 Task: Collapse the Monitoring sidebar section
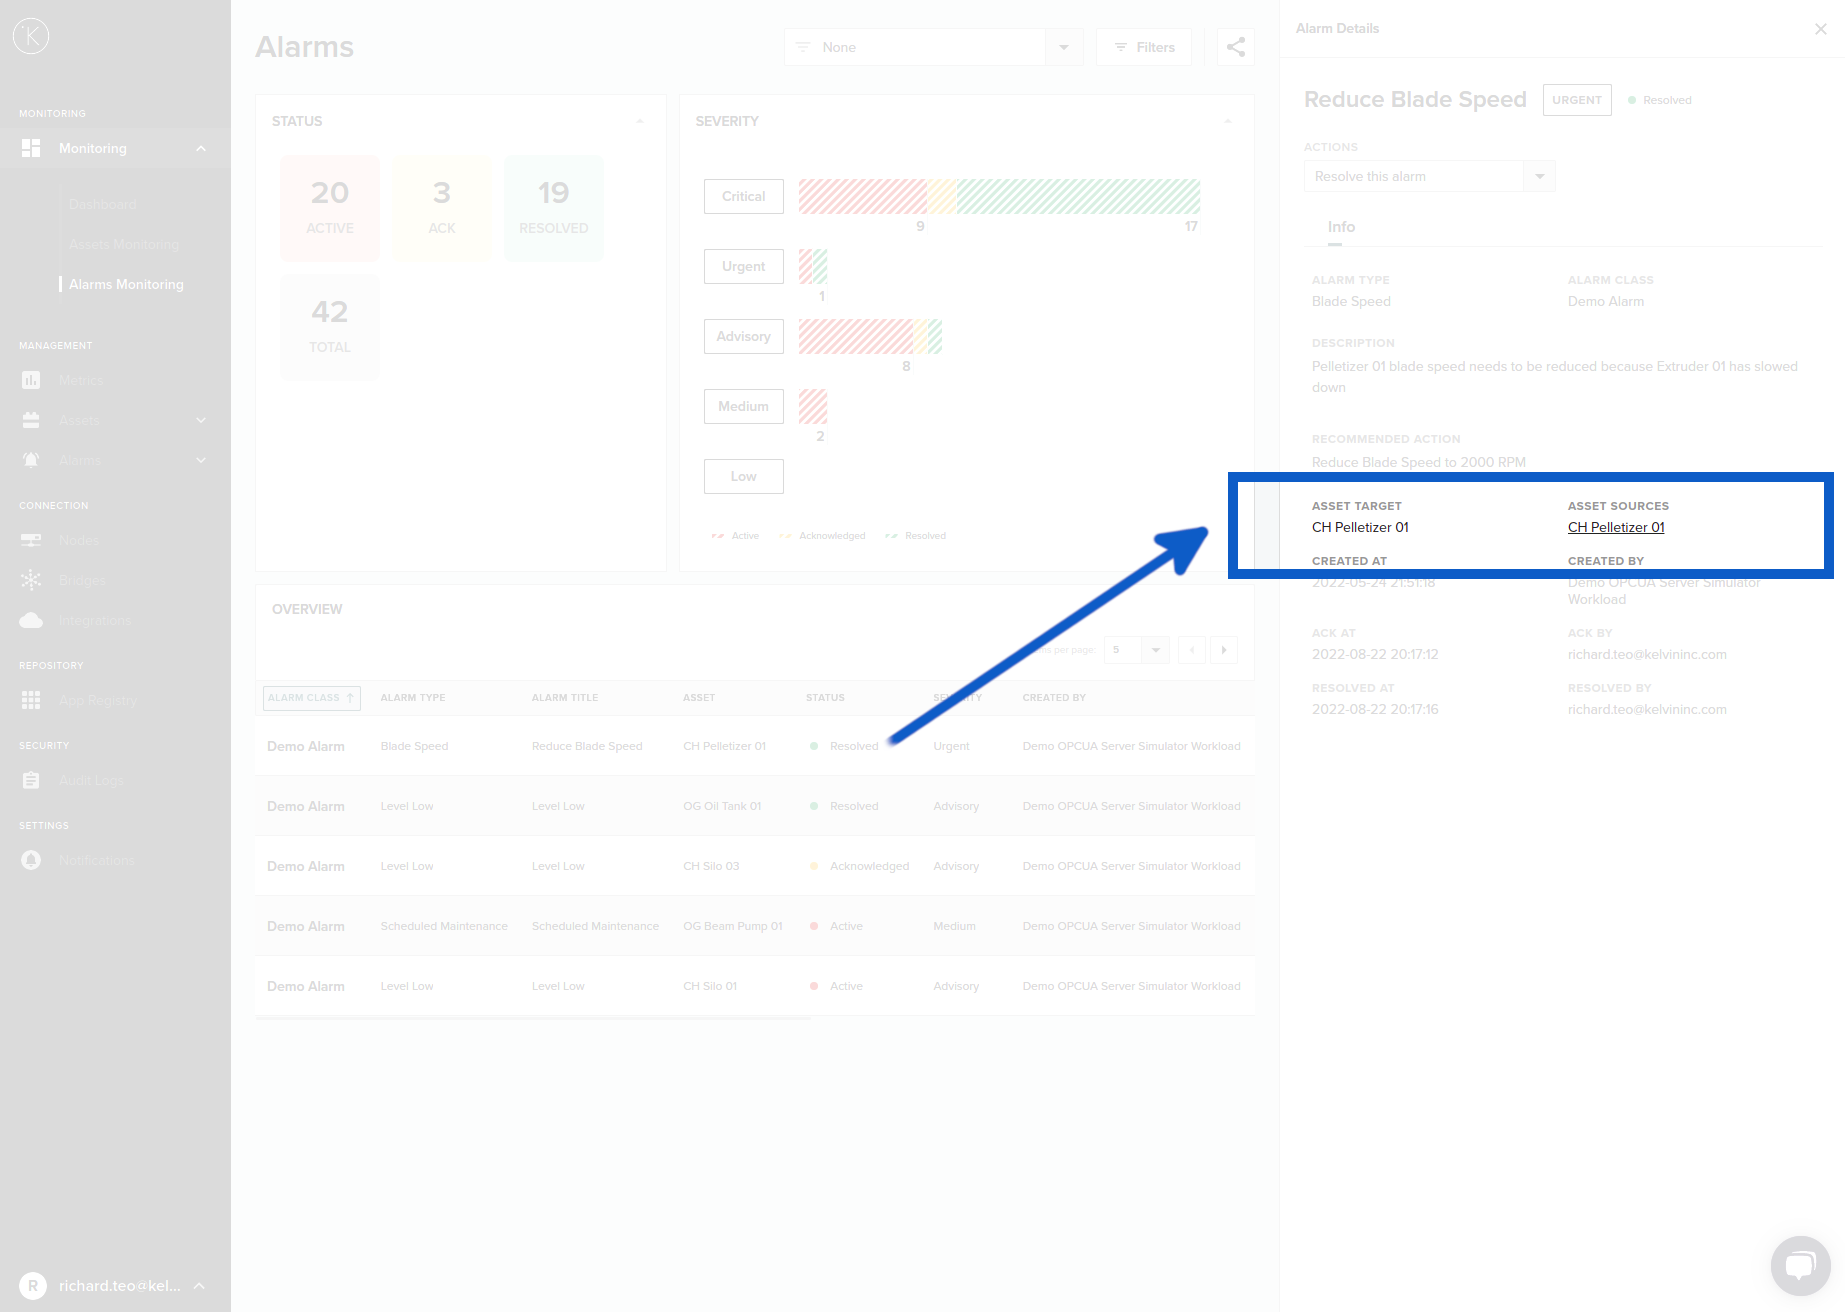click(x=201, y=149)
